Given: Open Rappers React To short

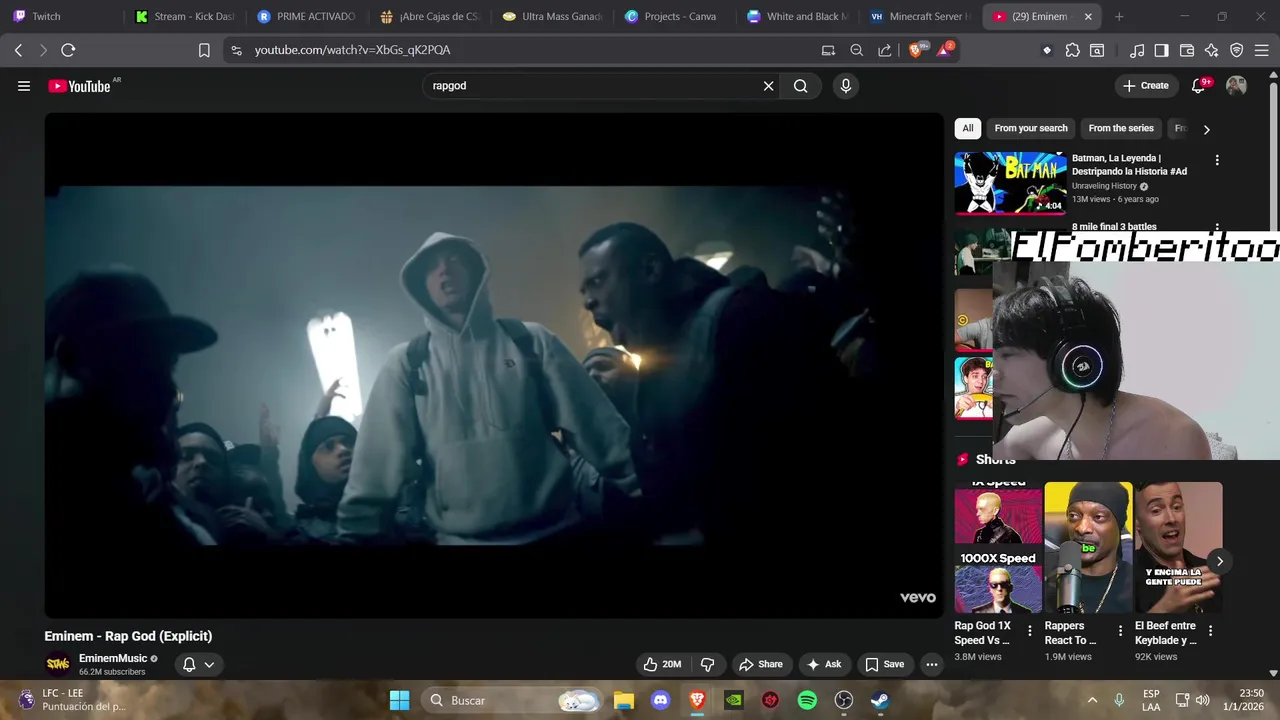Looking at the screenshot, I should [x=1089, y=548].
